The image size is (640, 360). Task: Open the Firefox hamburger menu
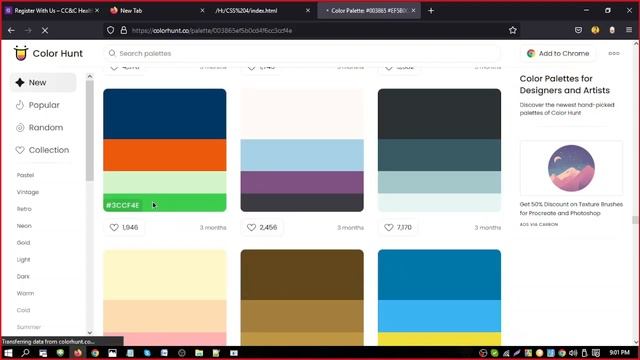(629, 30)
